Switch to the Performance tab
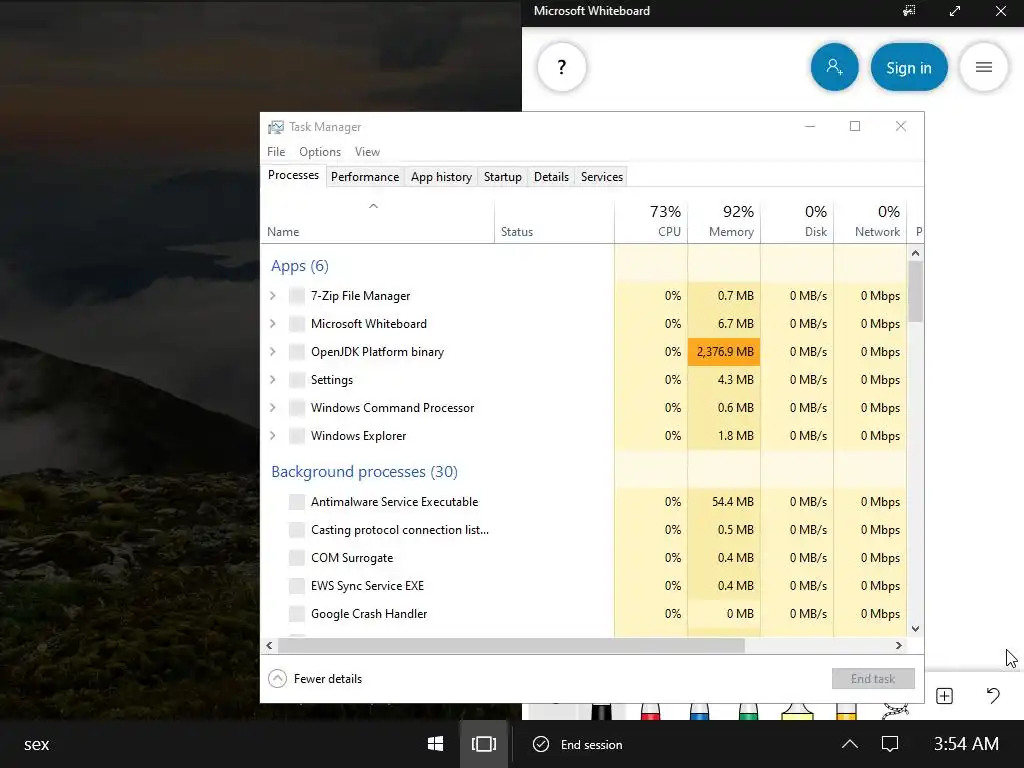The height and width of the screenshot is (768, 1024). point(364,177)
